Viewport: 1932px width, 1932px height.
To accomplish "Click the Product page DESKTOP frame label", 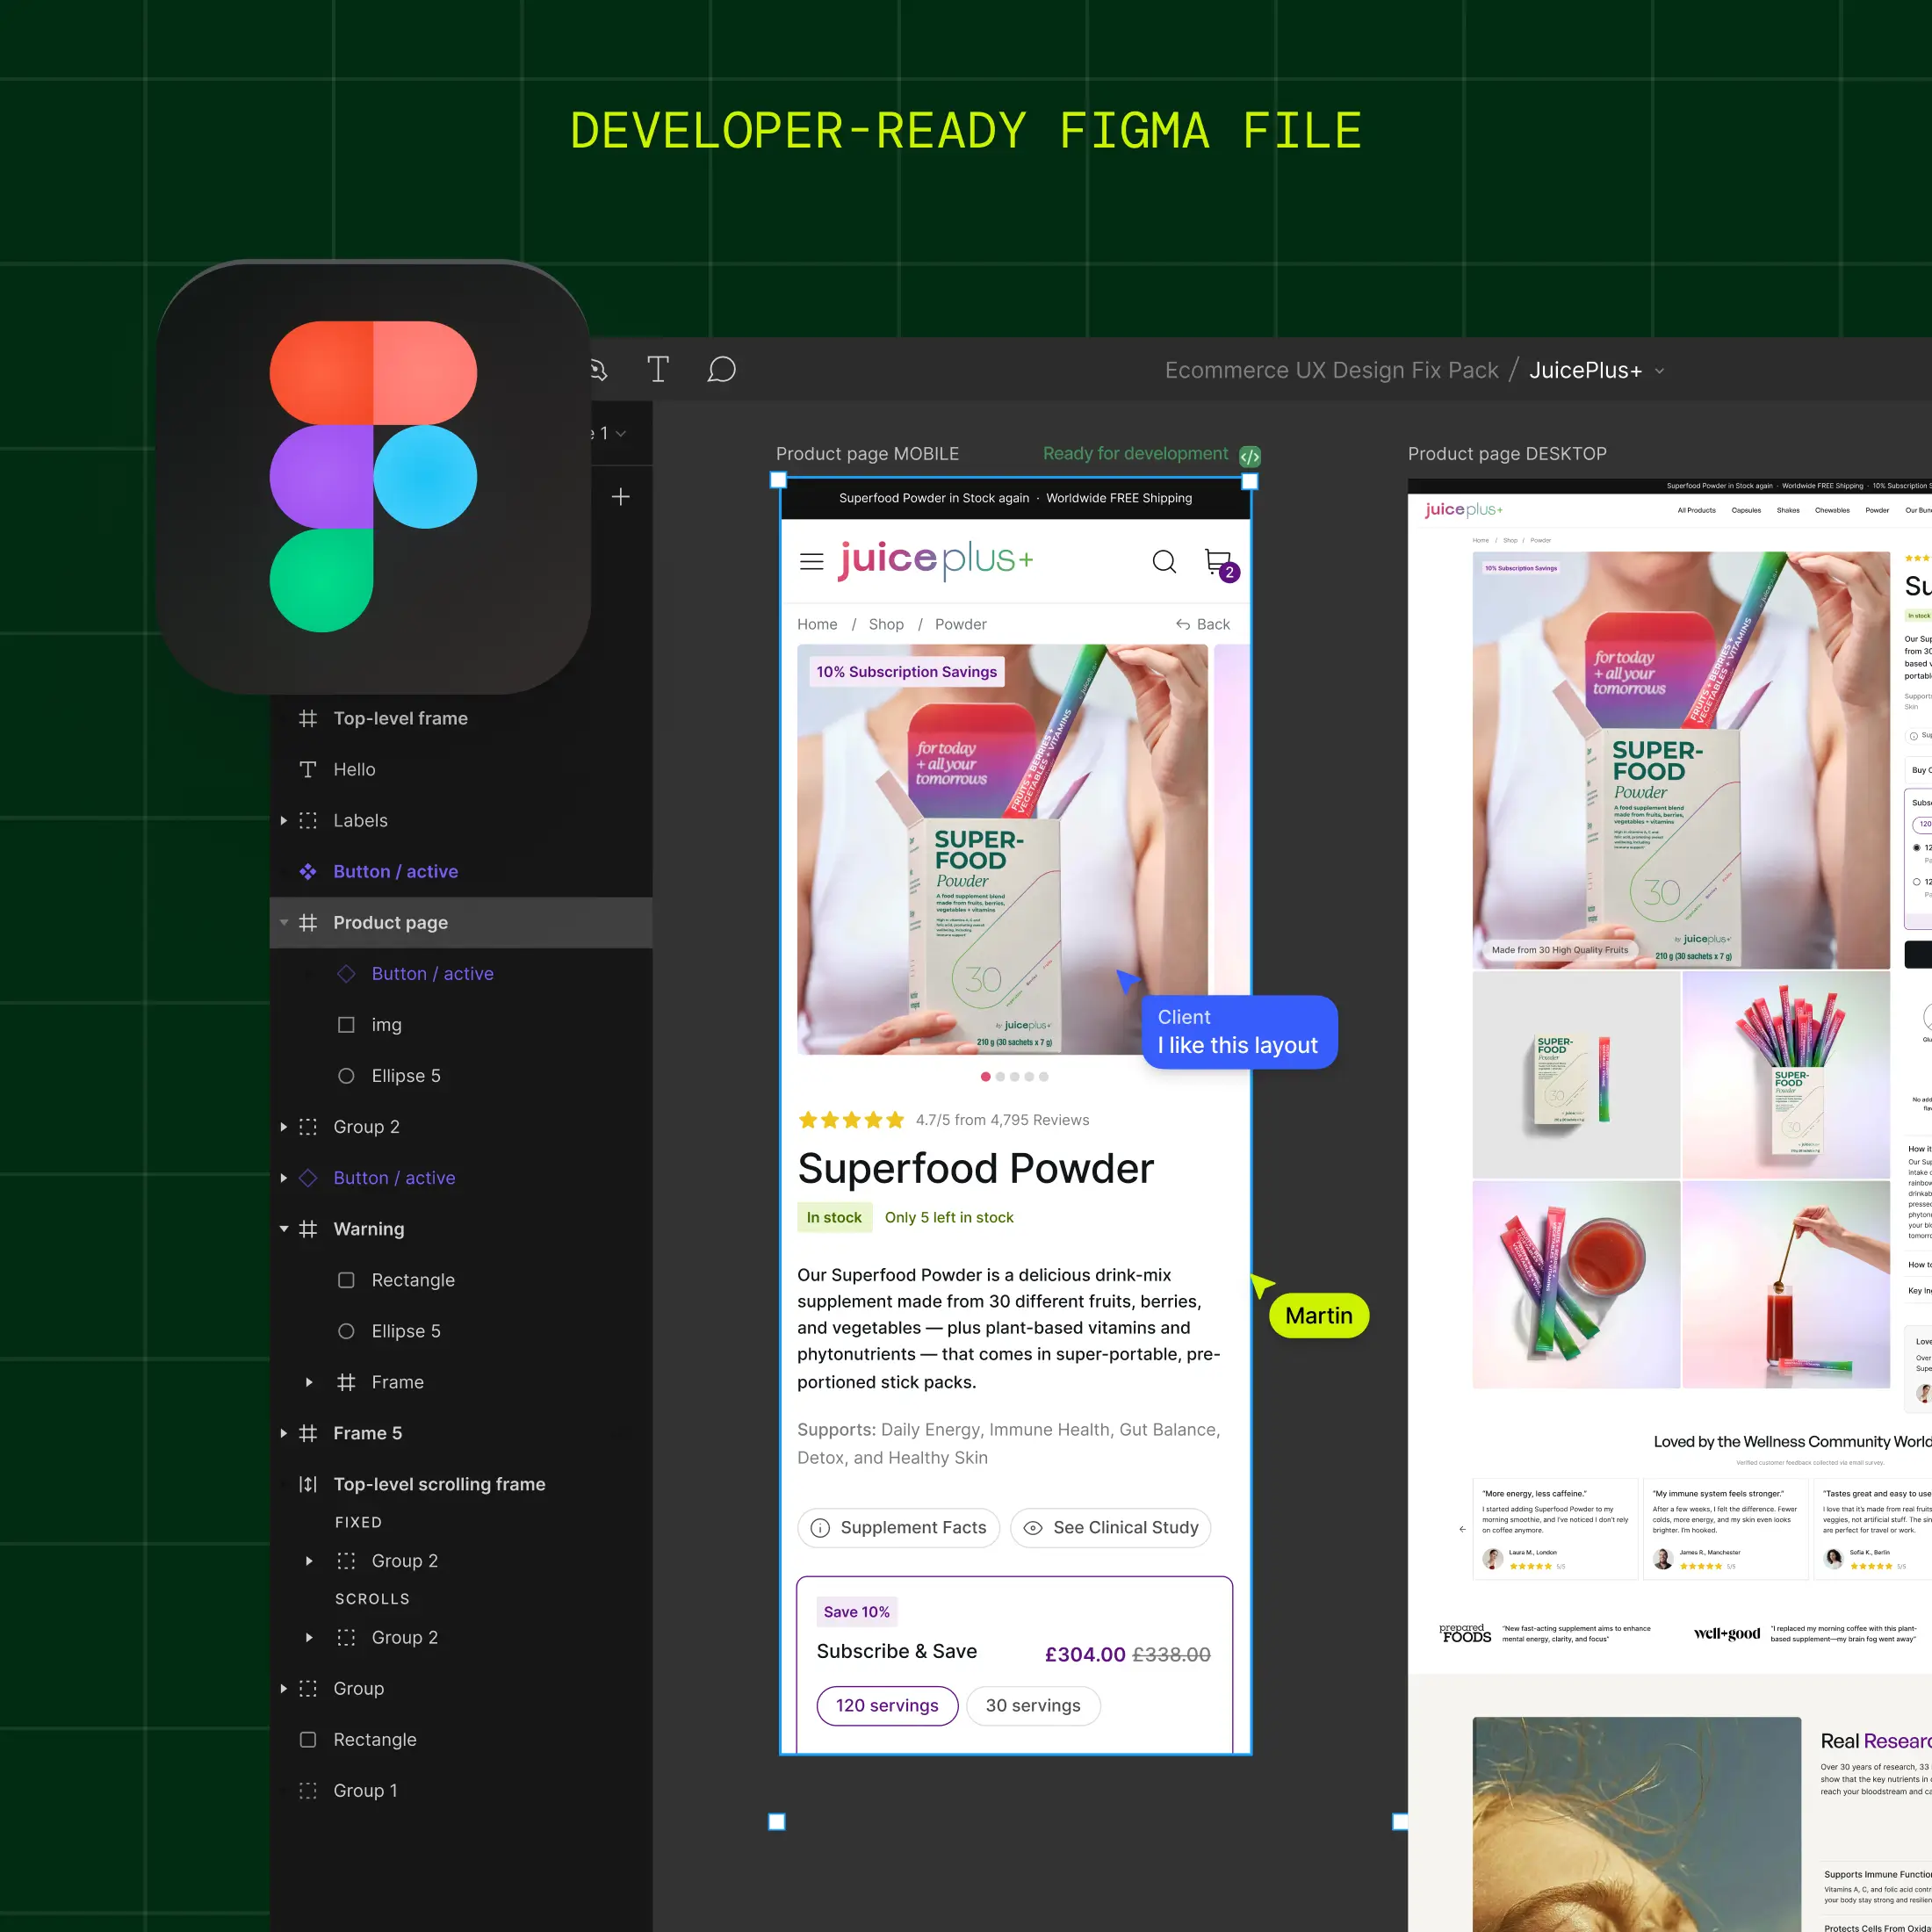I will pos(1507,454).
